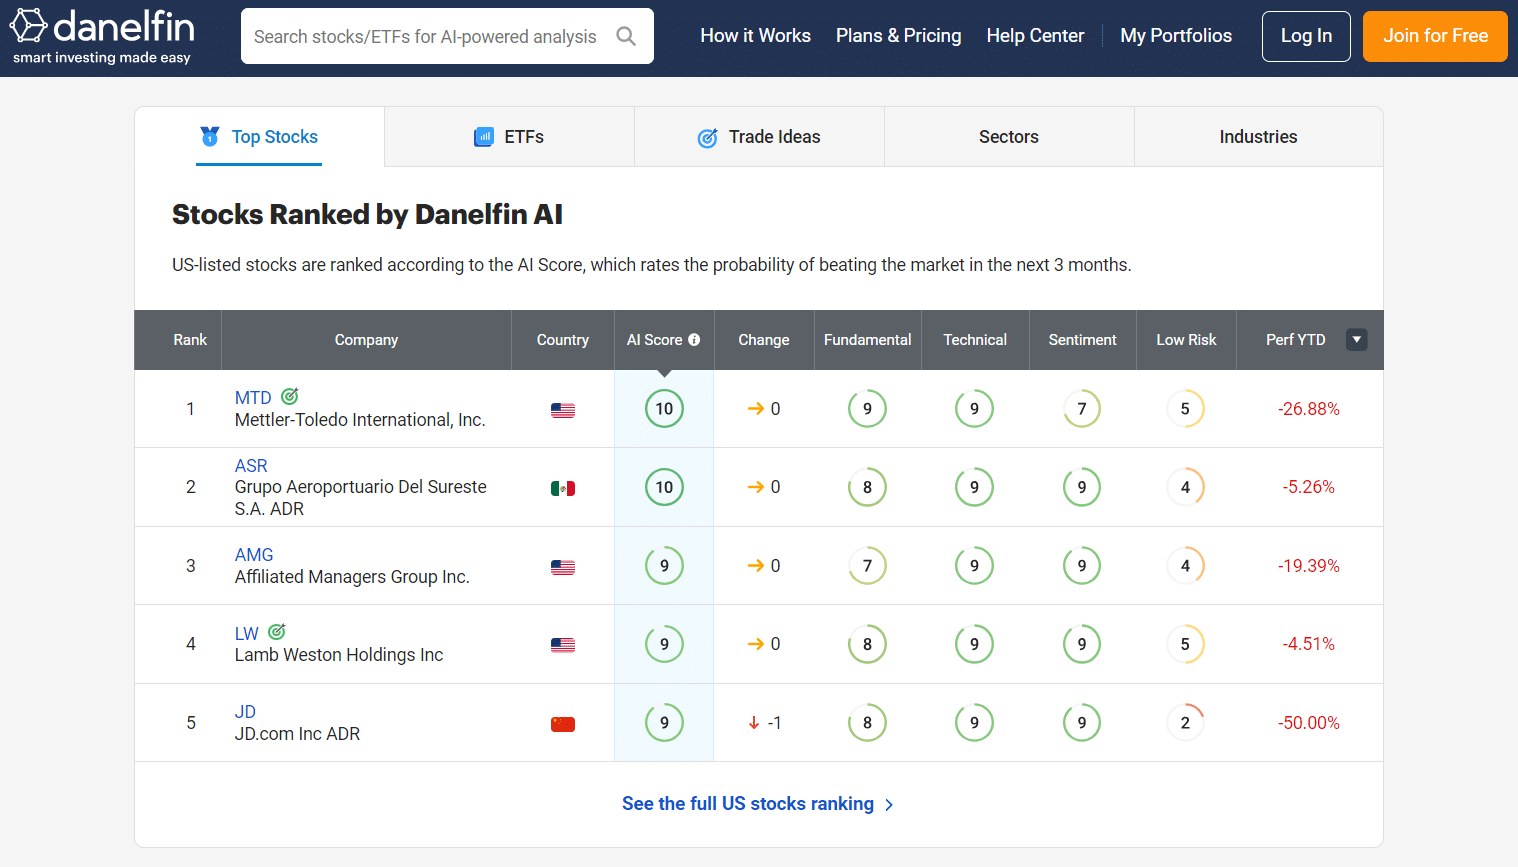
Task: Click the search magnifier icon
Action: click(x=626, y=36)
